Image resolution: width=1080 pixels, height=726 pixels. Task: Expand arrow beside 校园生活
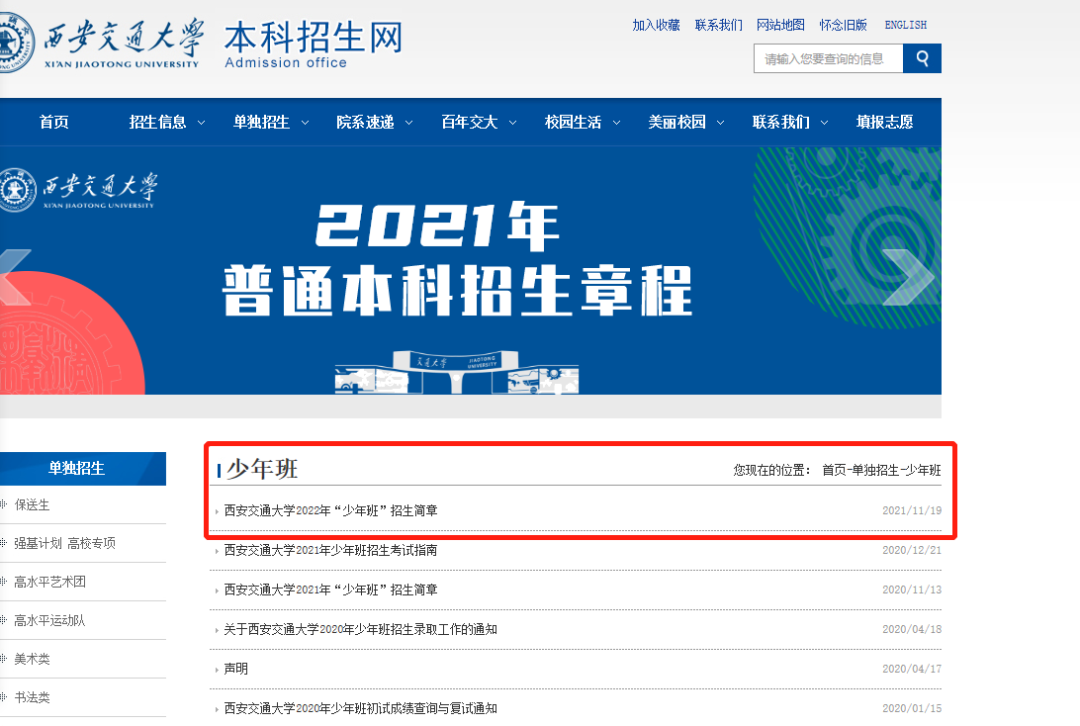click(616, 123)
